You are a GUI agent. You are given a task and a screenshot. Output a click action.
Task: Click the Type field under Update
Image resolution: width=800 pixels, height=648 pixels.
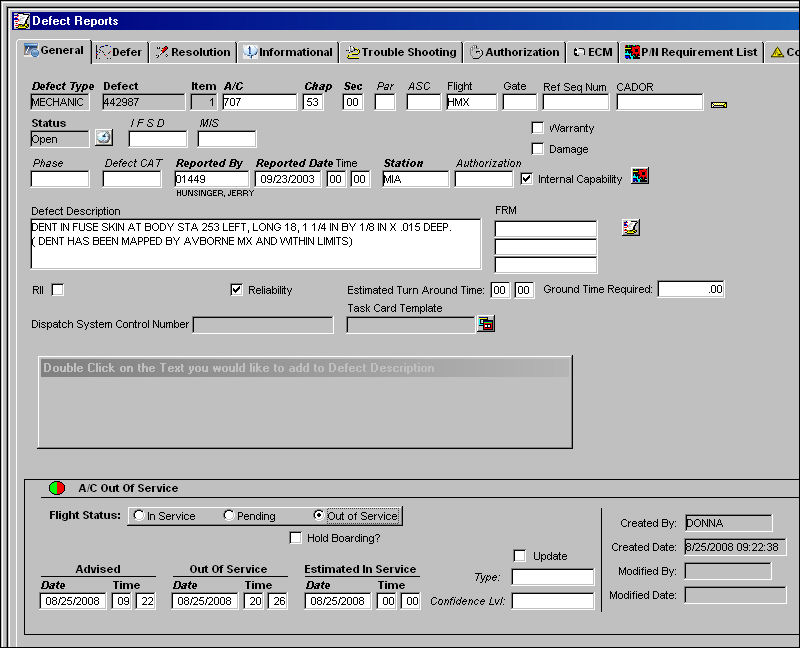[553, 577]
